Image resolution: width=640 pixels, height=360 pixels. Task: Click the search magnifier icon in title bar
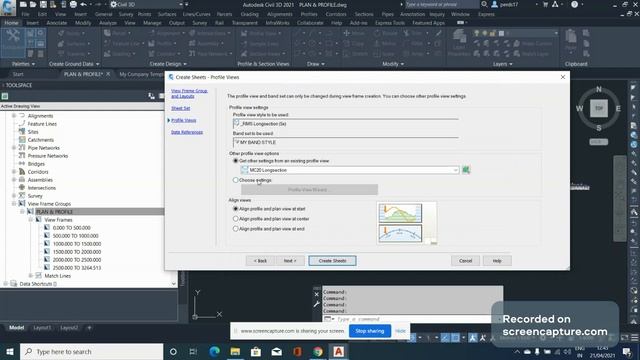click(484, 4)
